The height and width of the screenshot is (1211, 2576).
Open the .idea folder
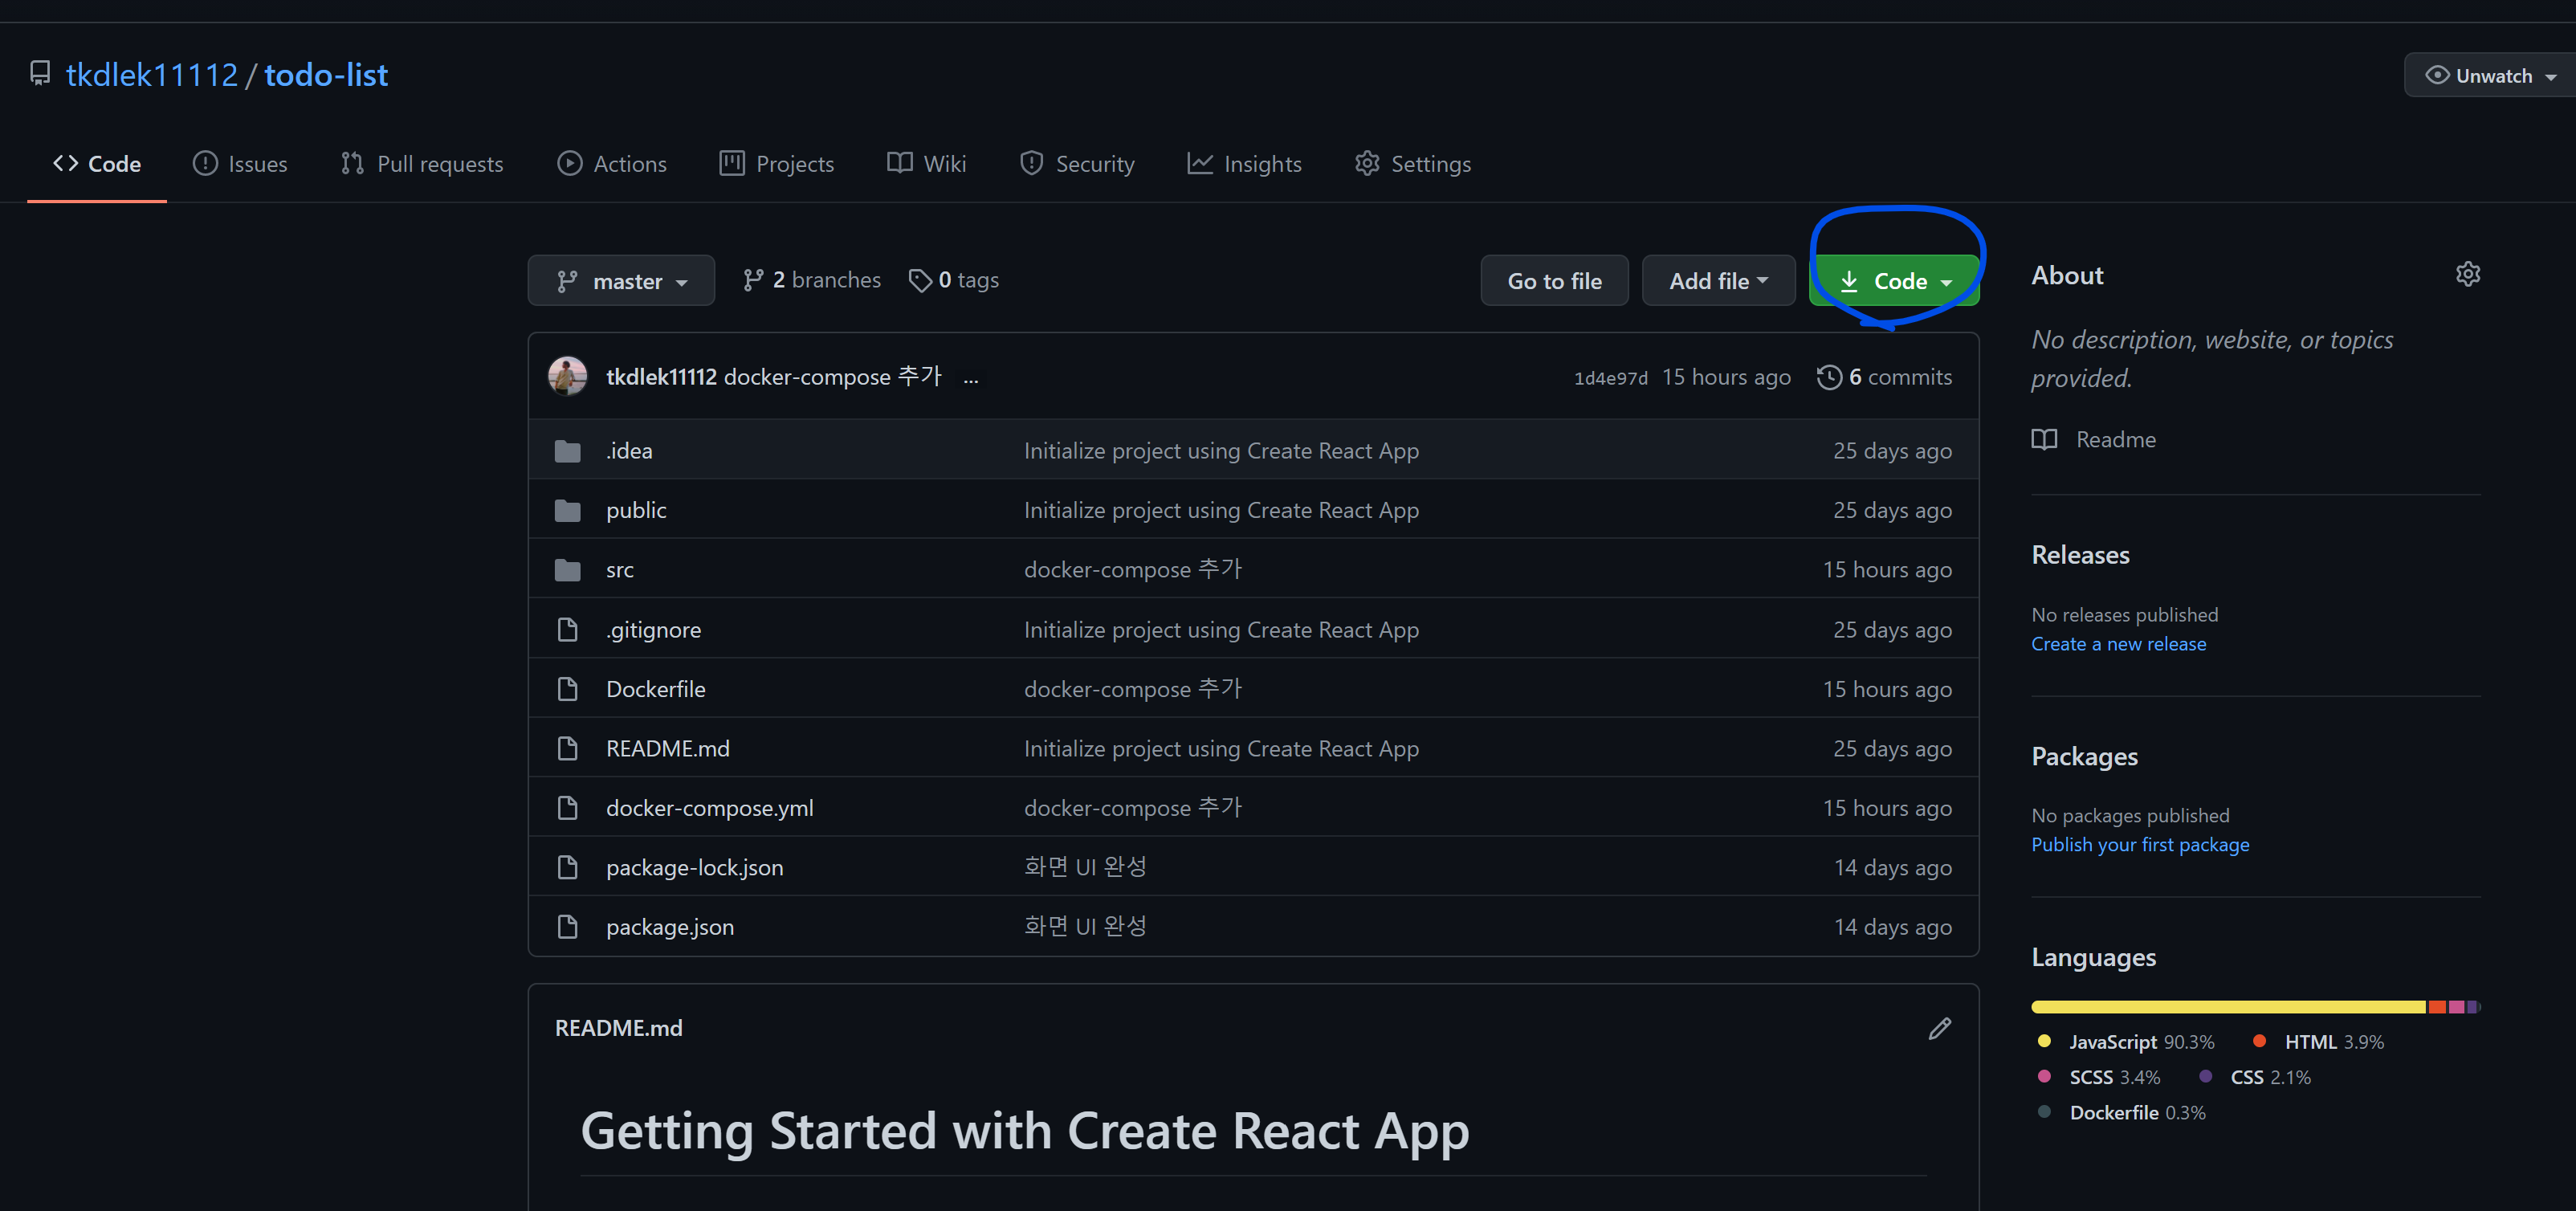click(629, 451)
